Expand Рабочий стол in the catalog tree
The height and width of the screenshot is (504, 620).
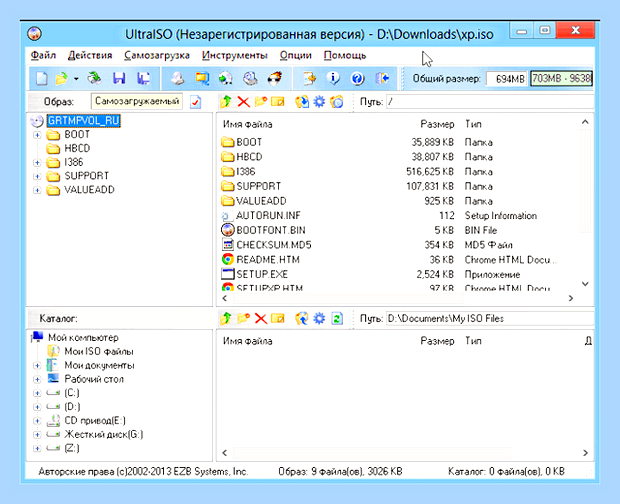37,379
